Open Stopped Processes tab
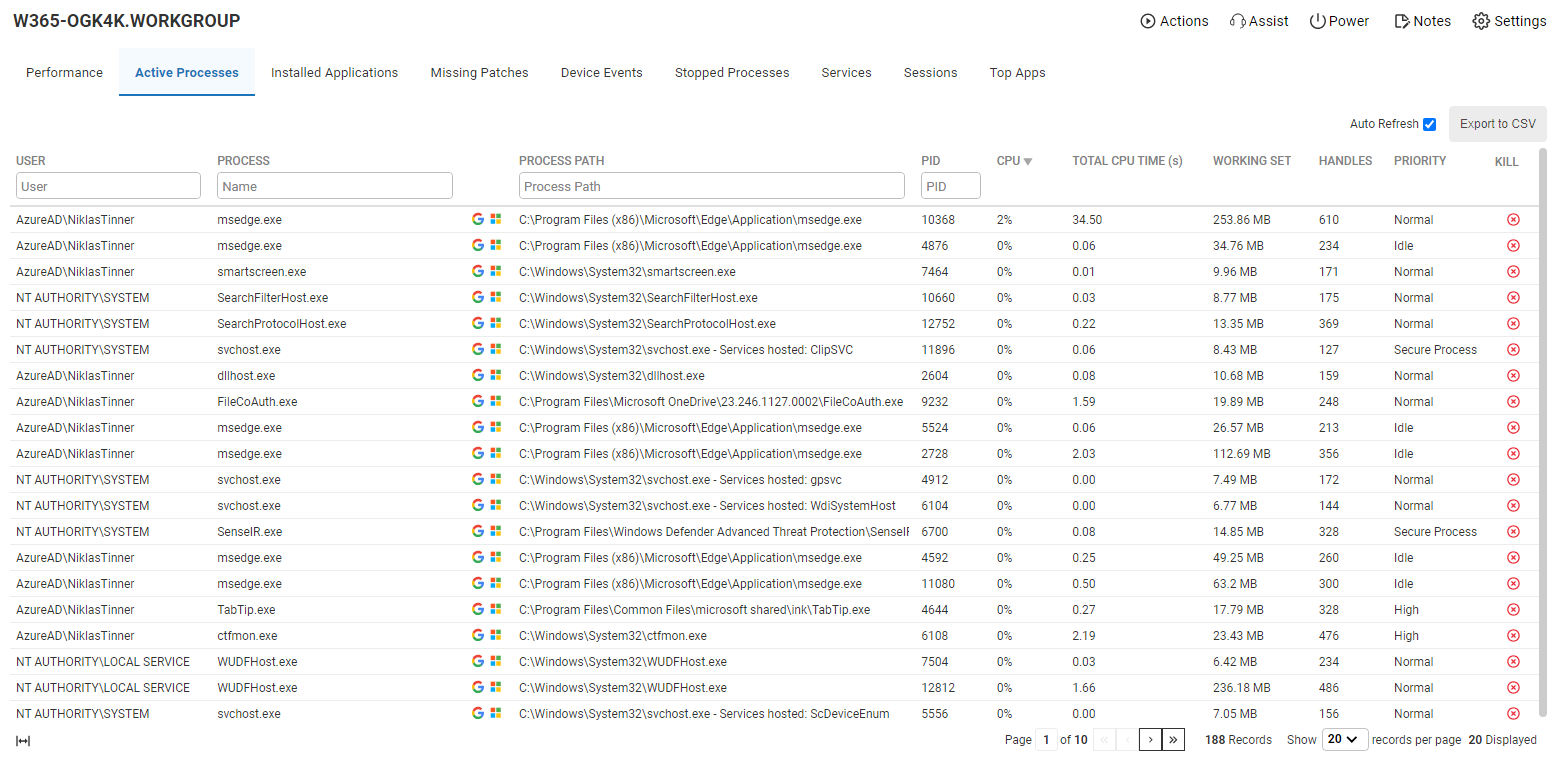The image size is (1548, 770). (732, 72)
